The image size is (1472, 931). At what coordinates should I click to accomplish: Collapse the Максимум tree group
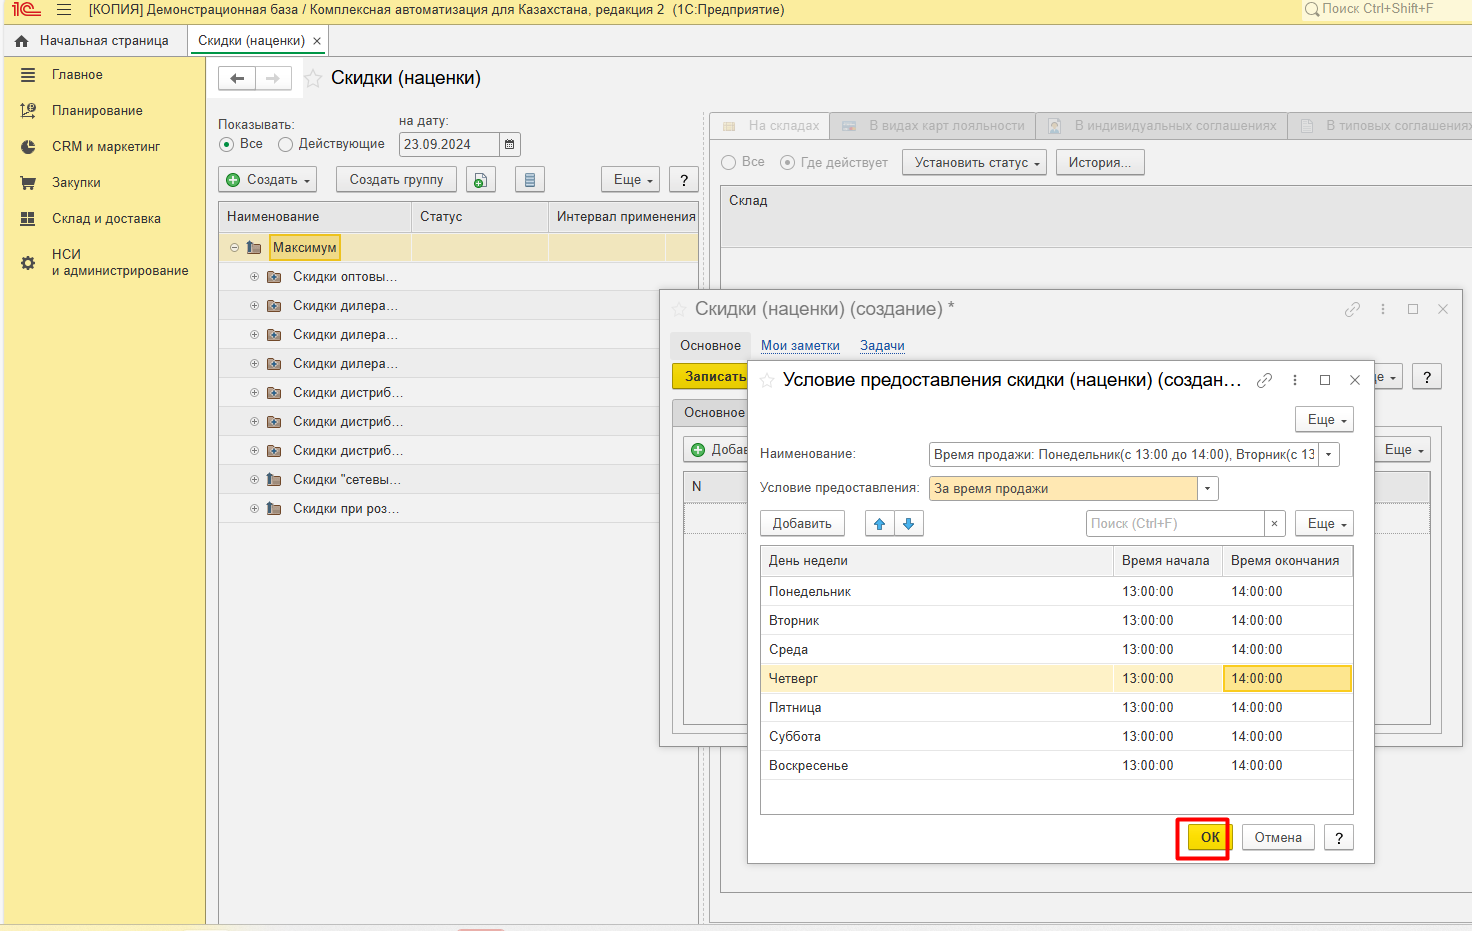click(234, 248)
